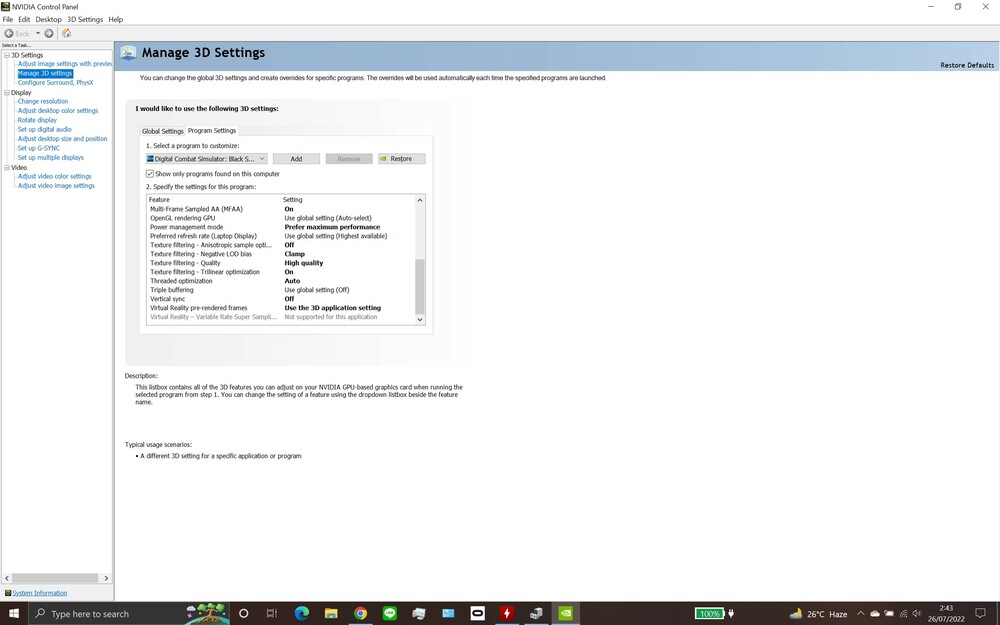
Task: Select the Trilinear optimization row
Action: coord(281,272)
